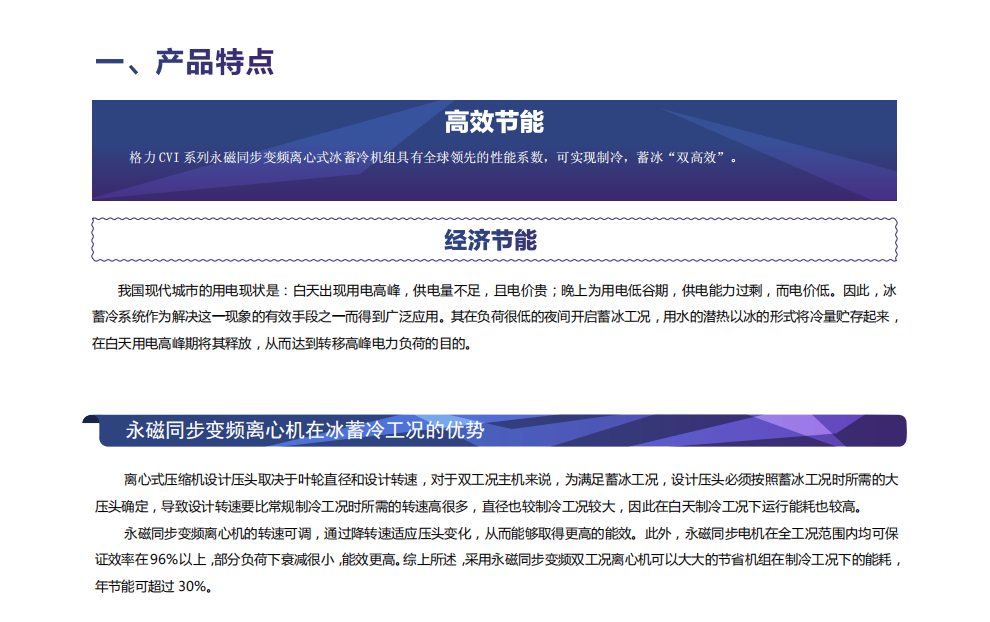
Task: Click the paragraph line starting 我国现代城市的用电现状
Action: click(x=507, y=290)
